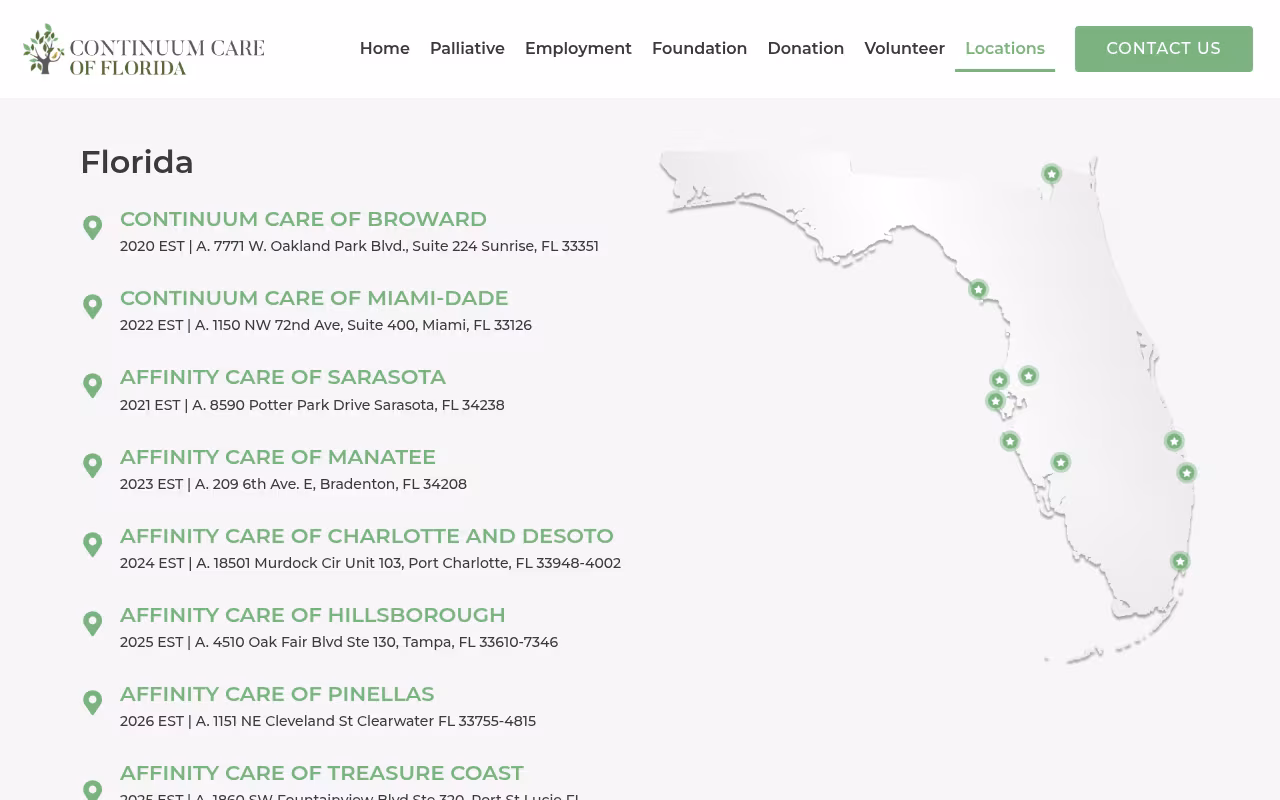Click the Florida section heading
Image resolution: width=1280 pixels, height=800 pixels.
(137, 162)
